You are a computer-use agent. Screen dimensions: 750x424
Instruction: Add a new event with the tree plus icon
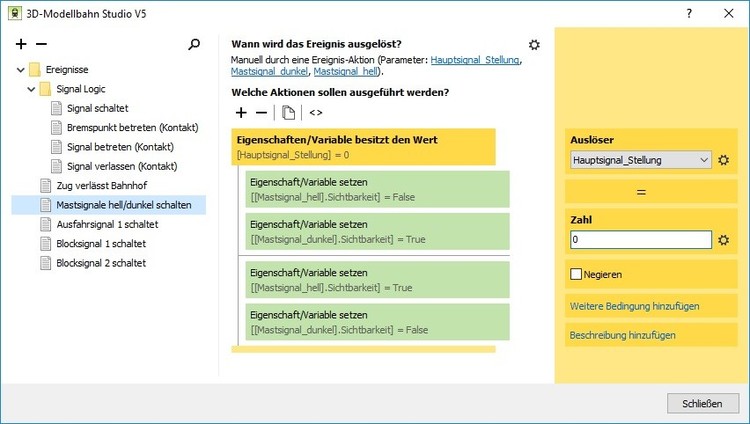pyautogui.click(x=21, y=44)
